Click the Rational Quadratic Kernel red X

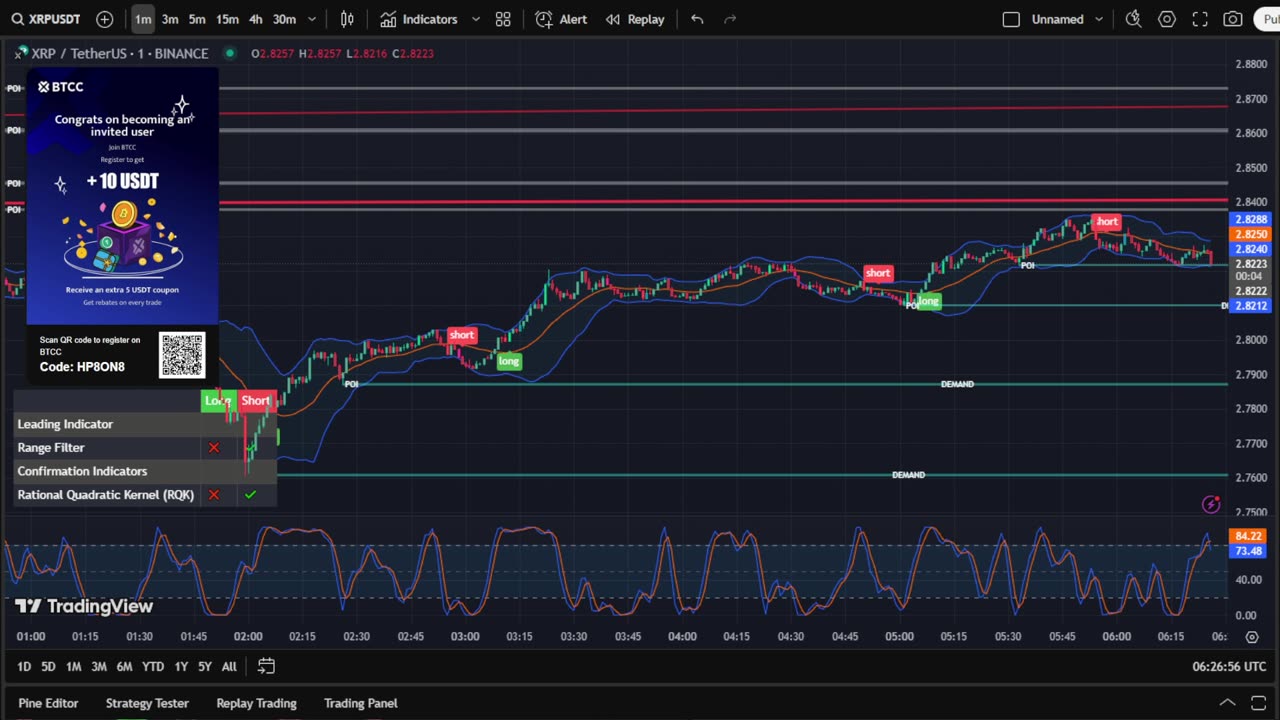click(x=213, y=495)
